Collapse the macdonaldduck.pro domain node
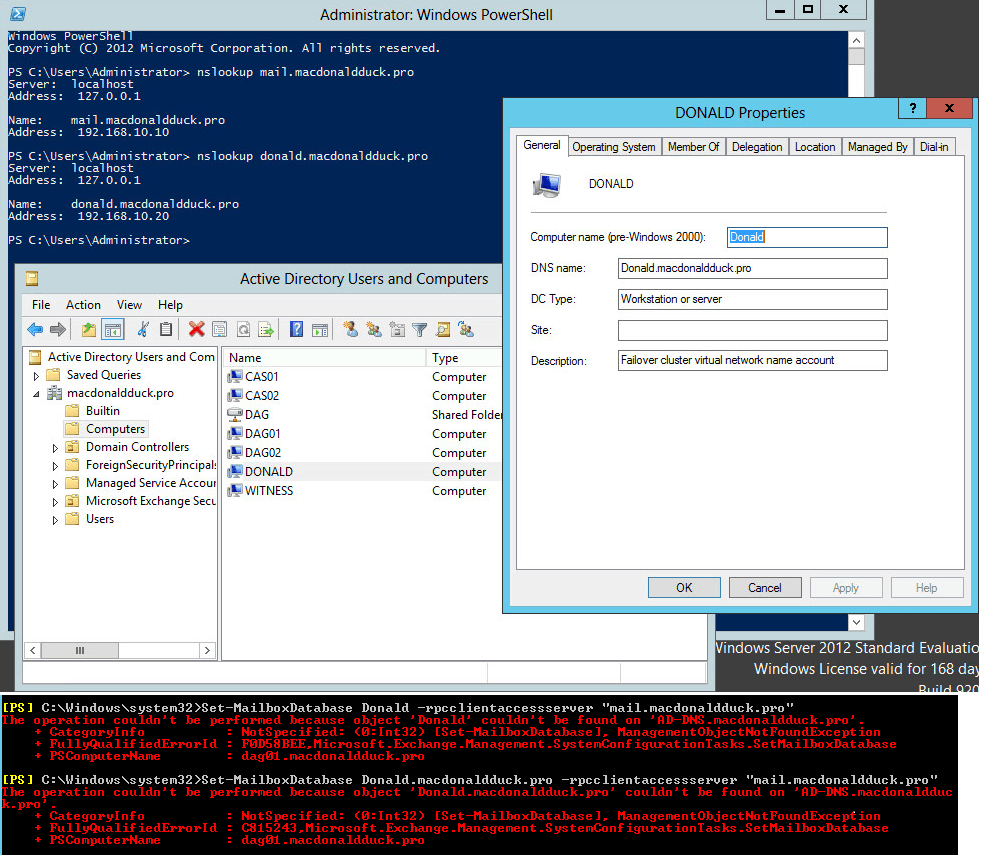Screen dimensions: 987x861 pyautogui.click(x=38, y=394)
